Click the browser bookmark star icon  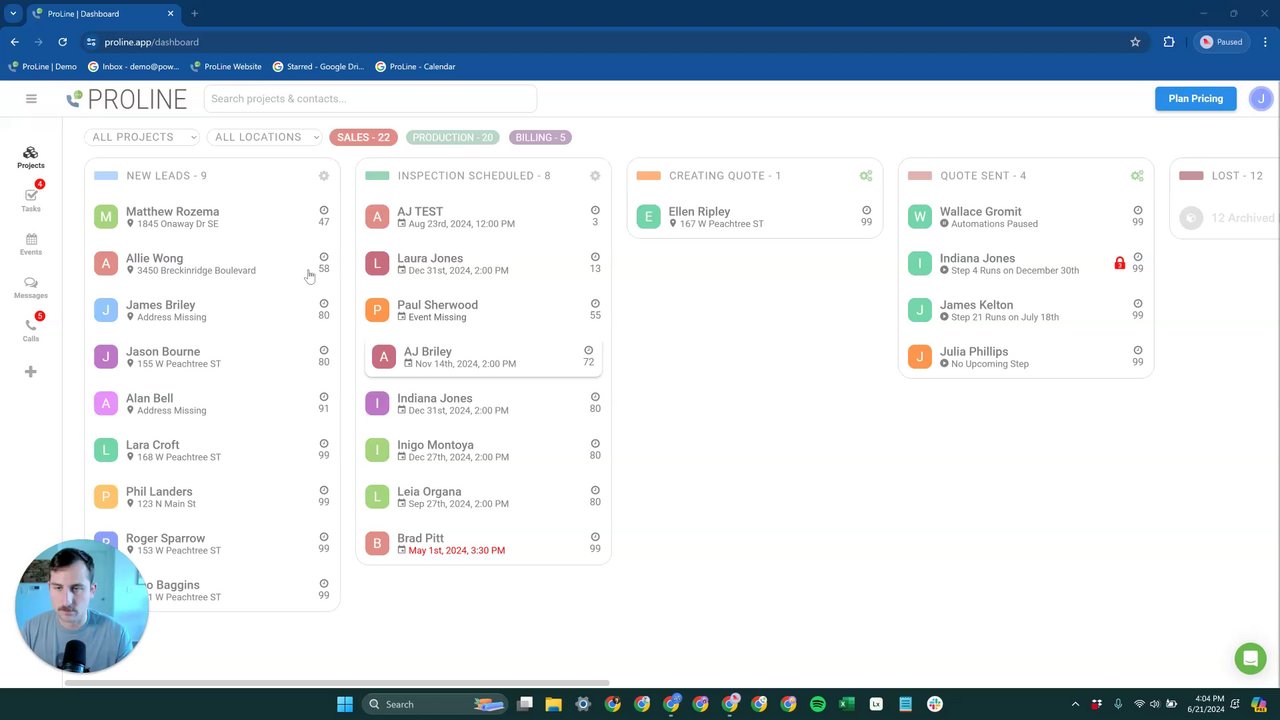click(1135, 42)
